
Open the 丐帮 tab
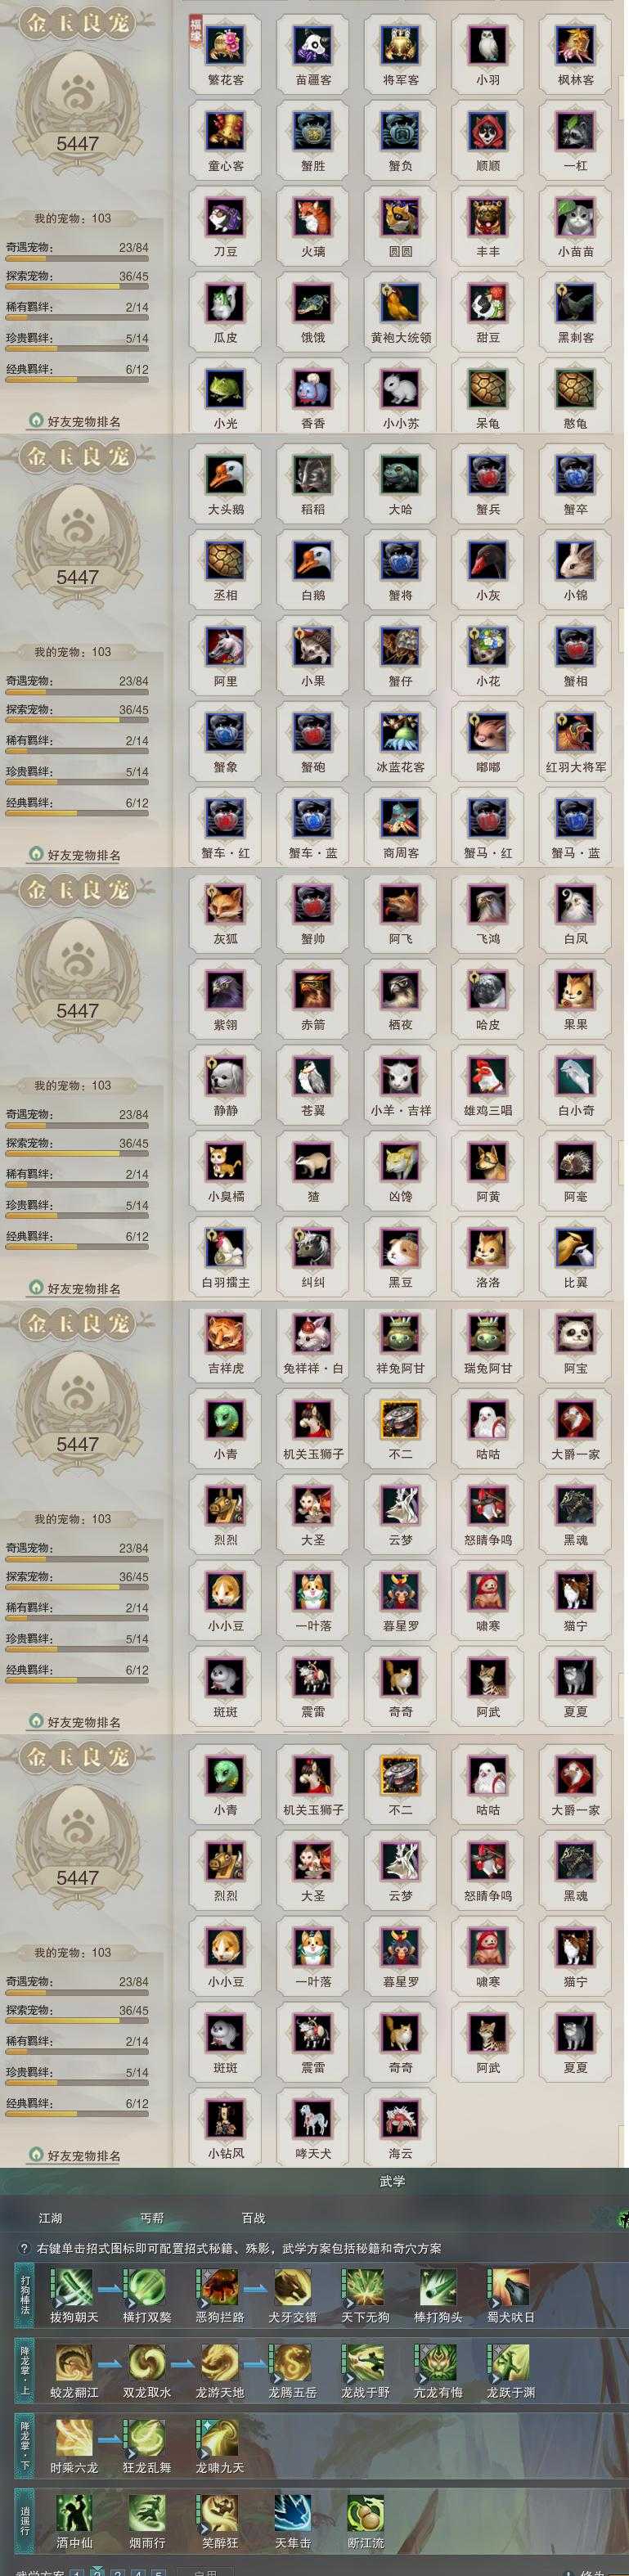[x=152, y=2218]
